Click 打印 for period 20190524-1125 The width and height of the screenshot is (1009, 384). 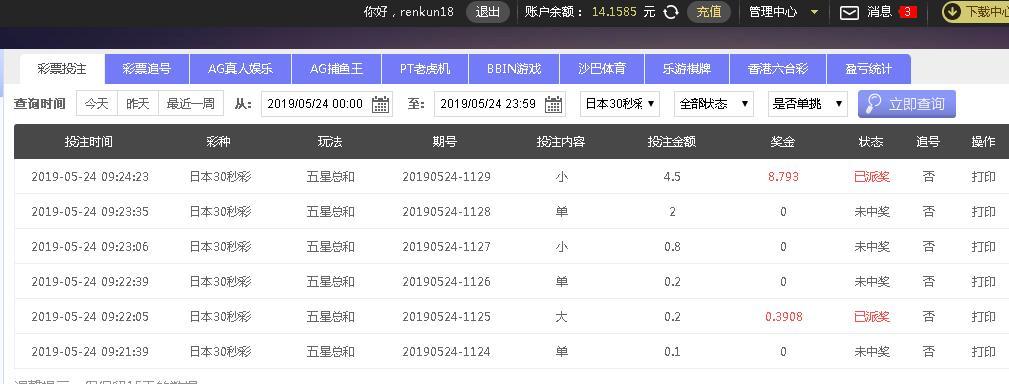tap(983, 316)
